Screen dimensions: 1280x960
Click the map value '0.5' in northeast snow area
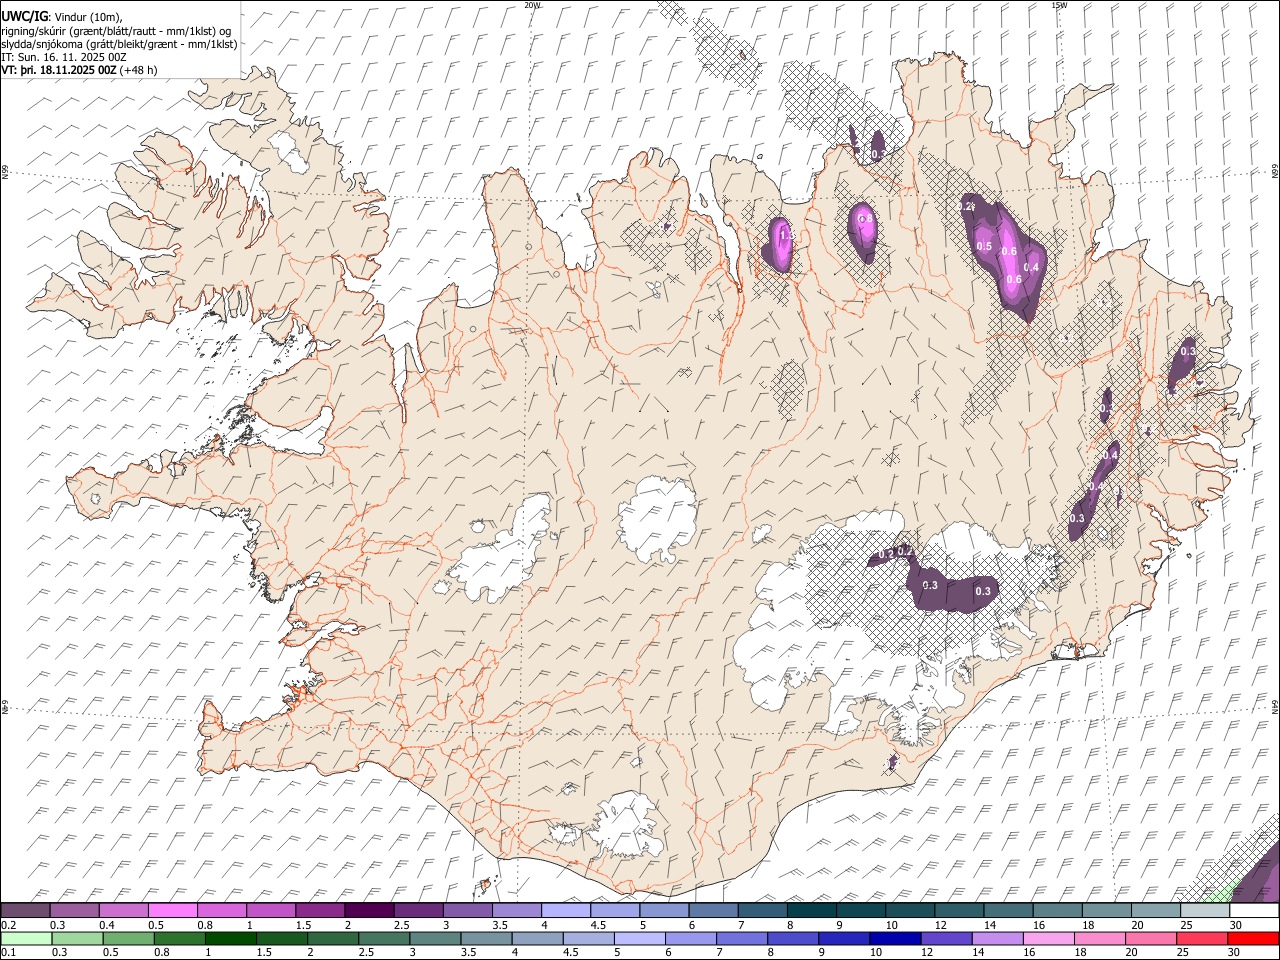(984, 246)
